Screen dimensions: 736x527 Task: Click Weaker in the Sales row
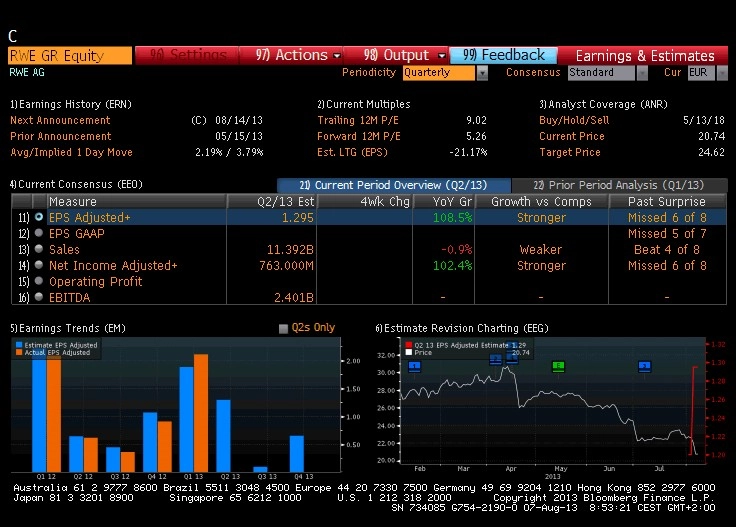[x=541, y=249]
